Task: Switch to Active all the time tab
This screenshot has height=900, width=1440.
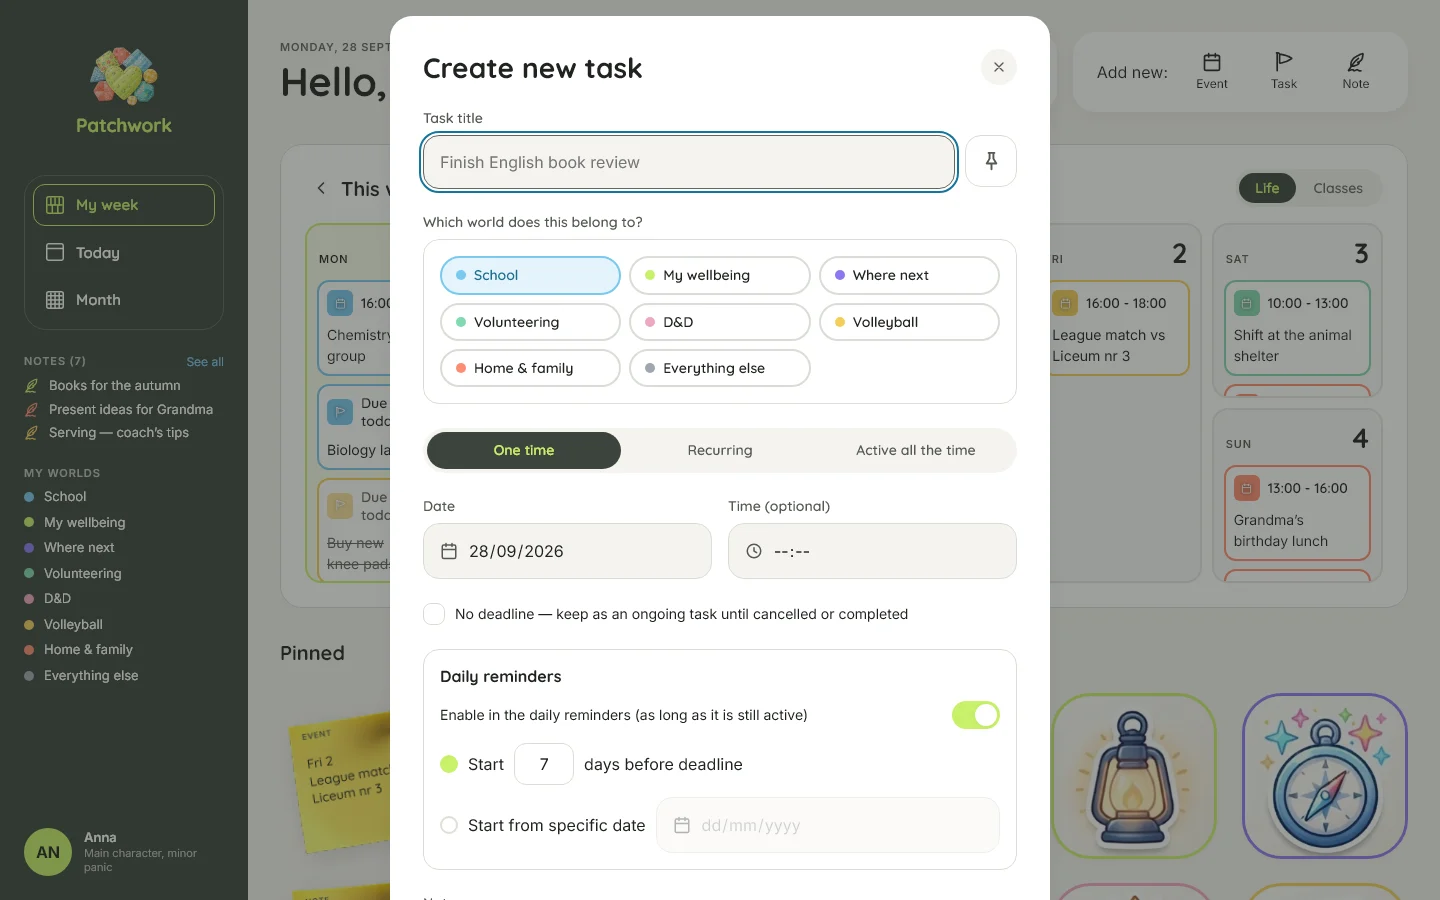Action: [915, 450]
